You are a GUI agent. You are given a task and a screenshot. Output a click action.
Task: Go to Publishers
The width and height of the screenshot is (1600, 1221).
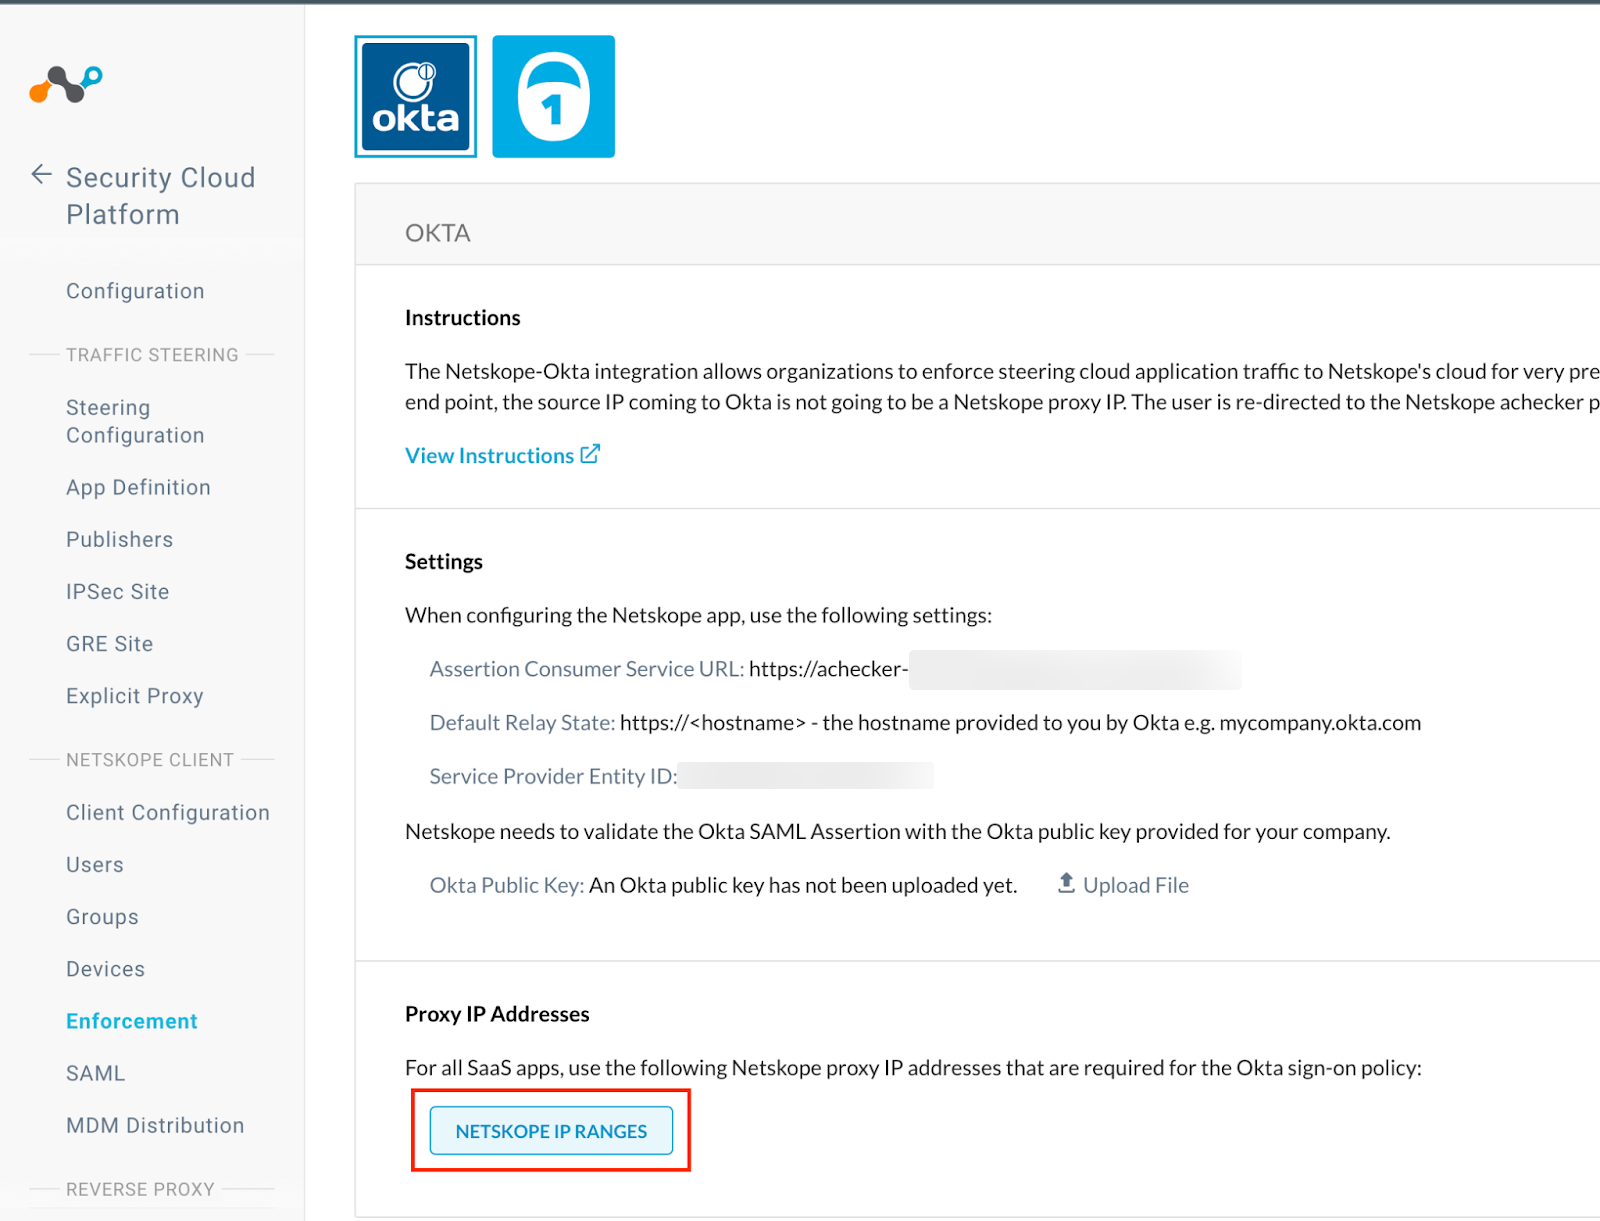(119, 539)
